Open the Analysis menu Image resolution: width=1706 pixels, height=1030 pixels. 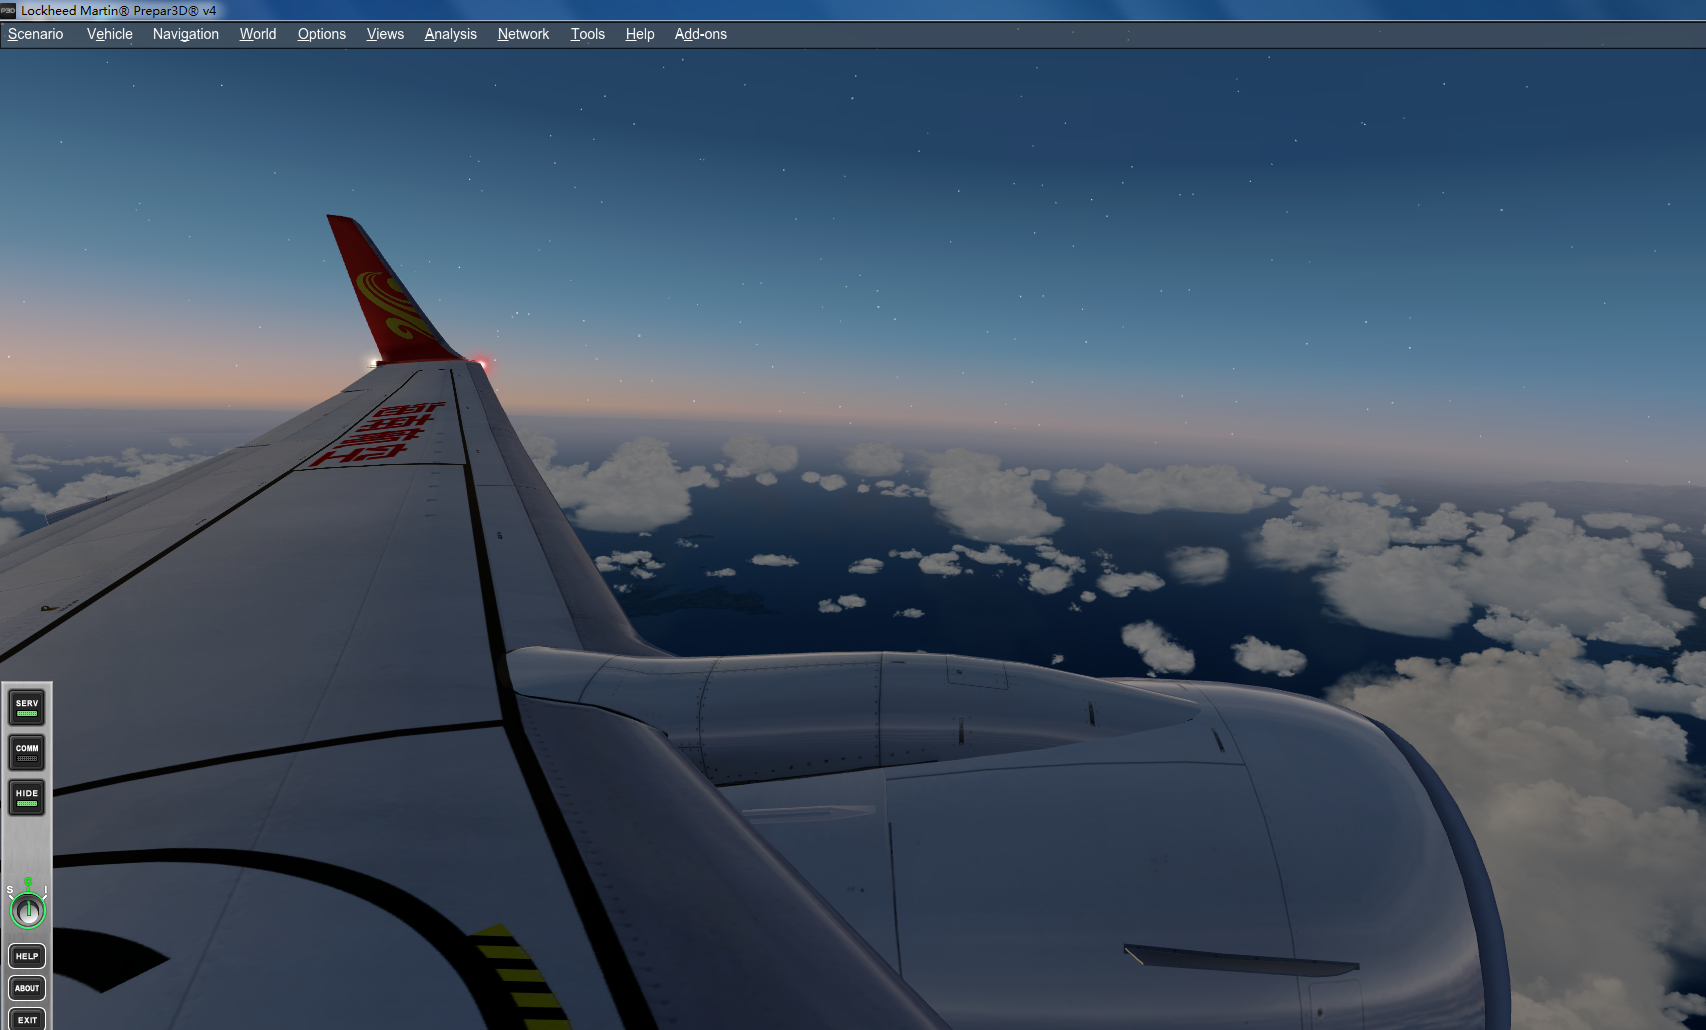(450, 33)
